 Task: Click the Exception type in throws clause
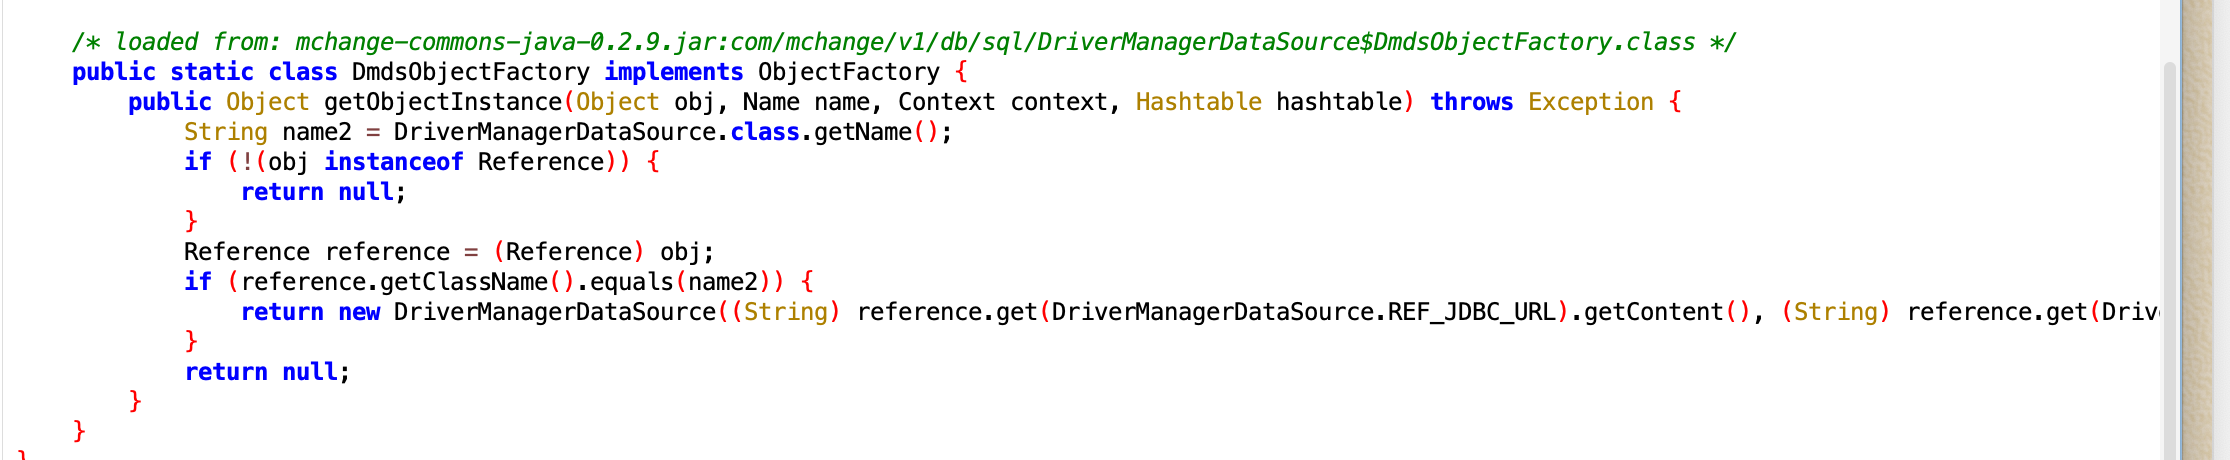coord(1591,102)
